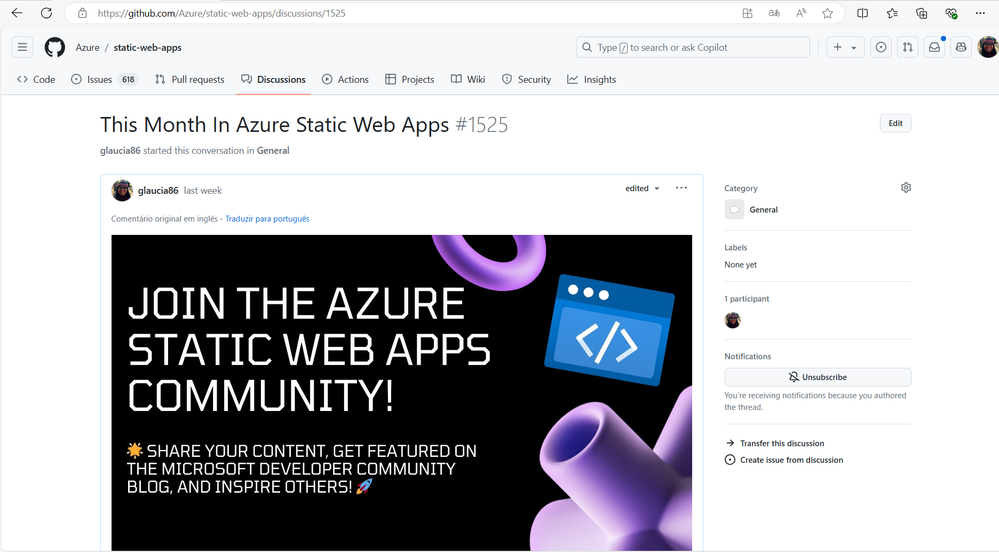The height and width of the screenshot is (552, 999).
Task: Select the General category in the sidebar
Action: tap(752, 209)
